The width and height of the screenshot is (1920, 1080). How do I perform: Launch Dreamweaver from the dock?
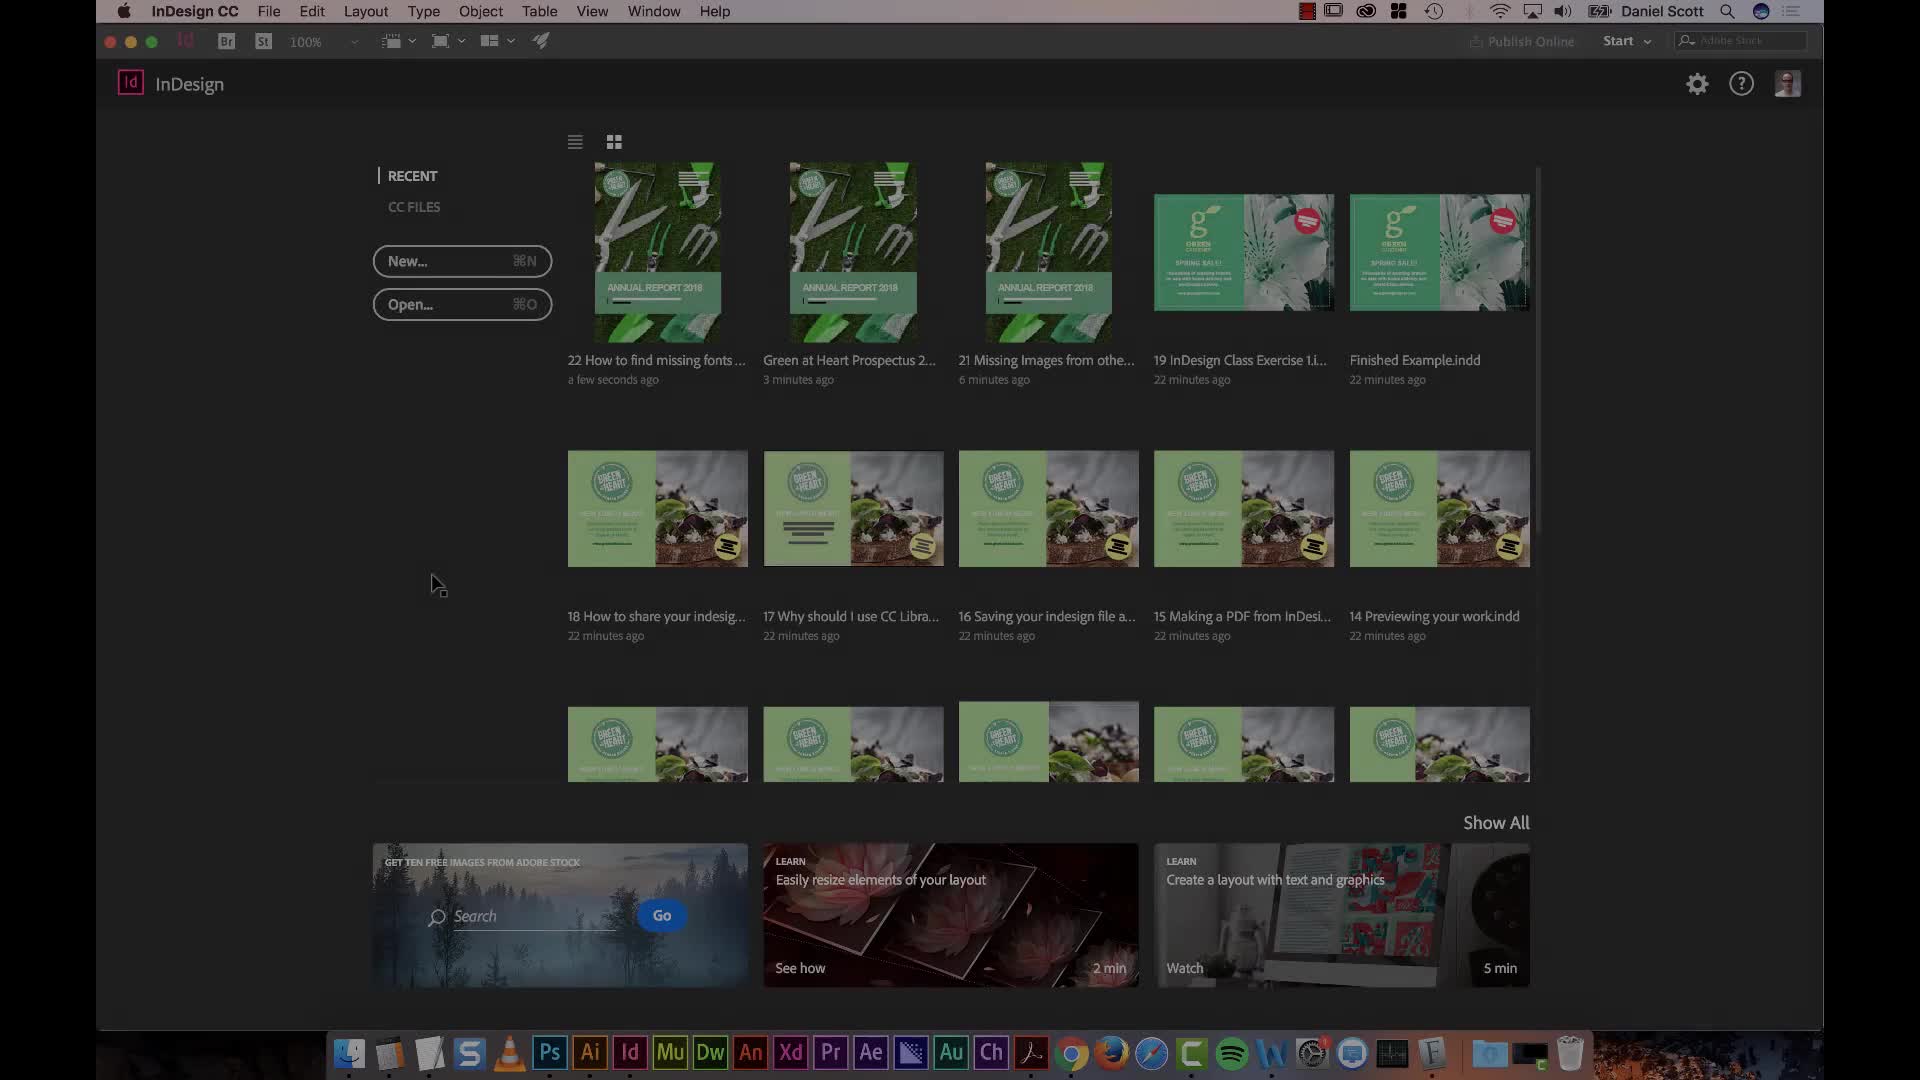coord(710,1052)
